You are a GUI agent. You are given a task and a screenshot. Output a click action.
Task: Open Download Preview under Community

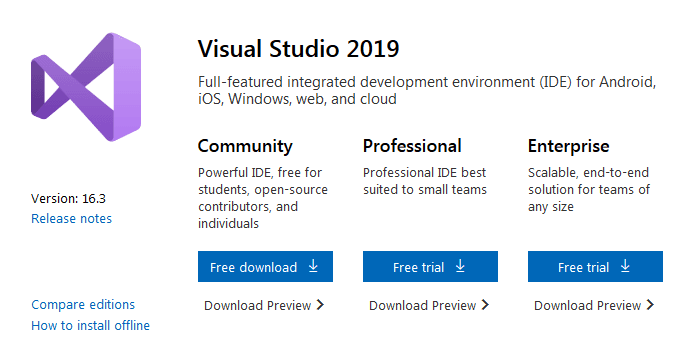point(264,305)
